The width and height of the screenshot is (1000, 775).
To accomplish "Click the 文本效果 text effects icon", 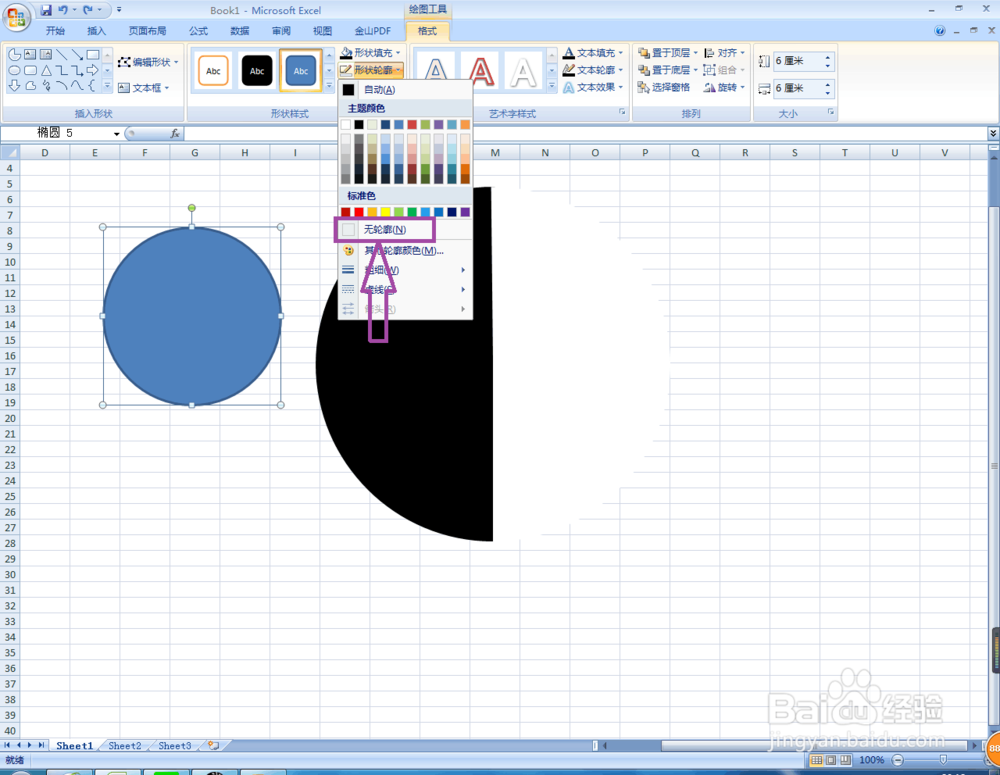I will coord(569,87).
